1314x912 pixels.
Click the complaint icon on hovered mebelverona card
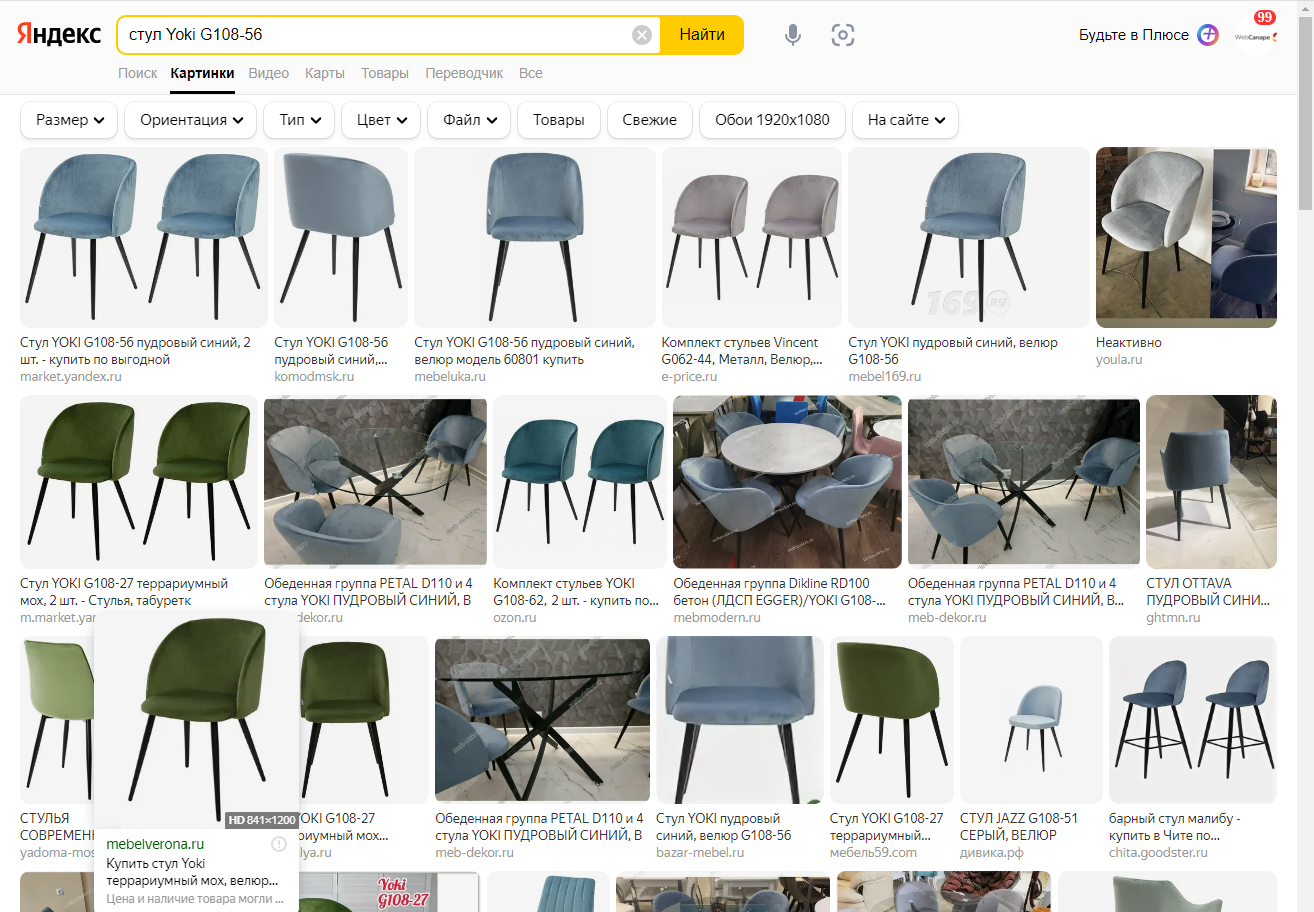pyautogui.click(x=279, y=844)
